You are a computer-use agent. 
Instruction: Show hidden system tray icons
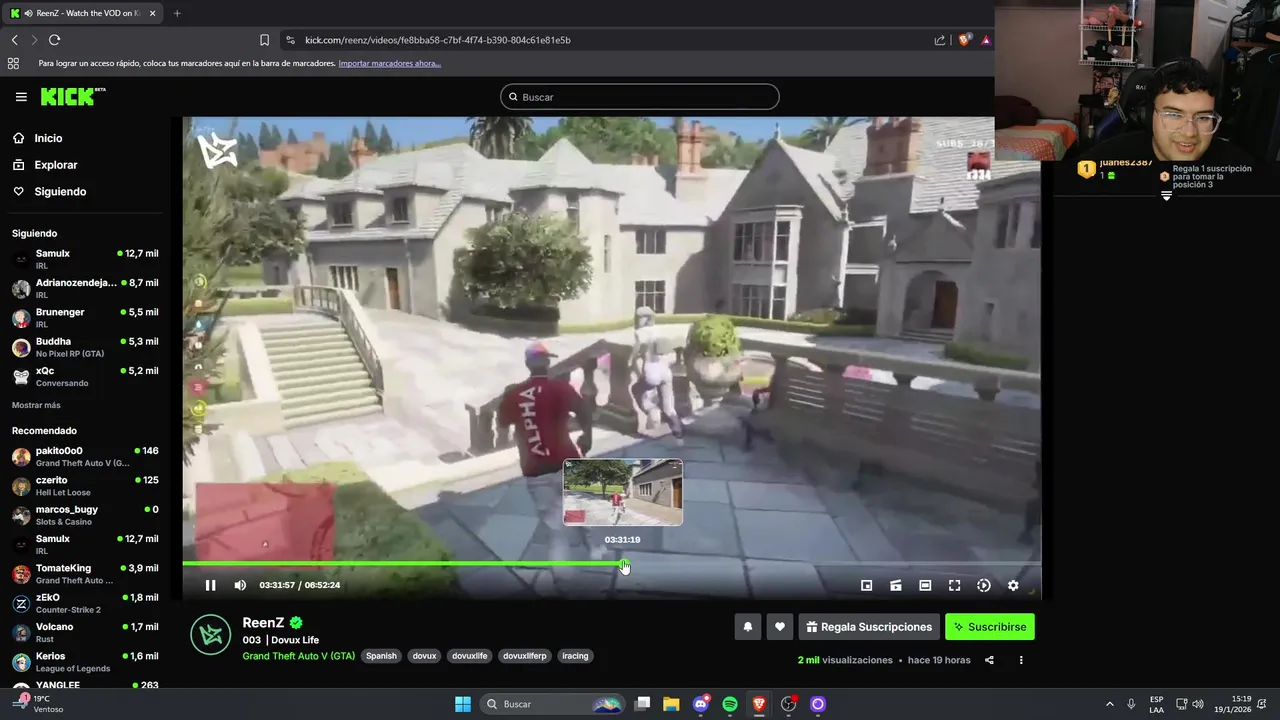pyautogui.click(x=1109, y=704)
